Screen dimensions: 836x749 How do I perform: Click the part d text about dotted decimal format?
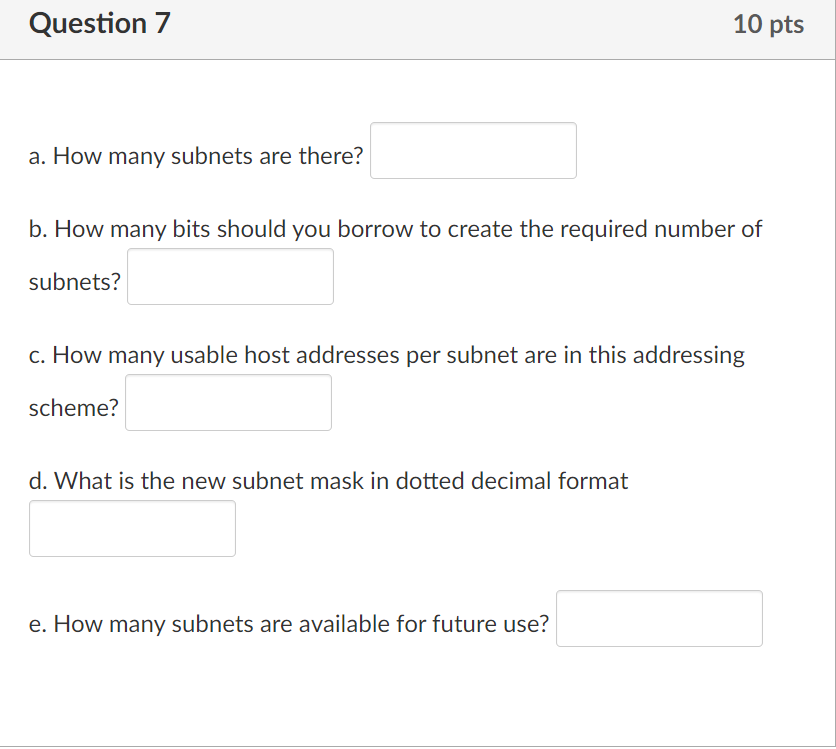click(x=328, y=481)
